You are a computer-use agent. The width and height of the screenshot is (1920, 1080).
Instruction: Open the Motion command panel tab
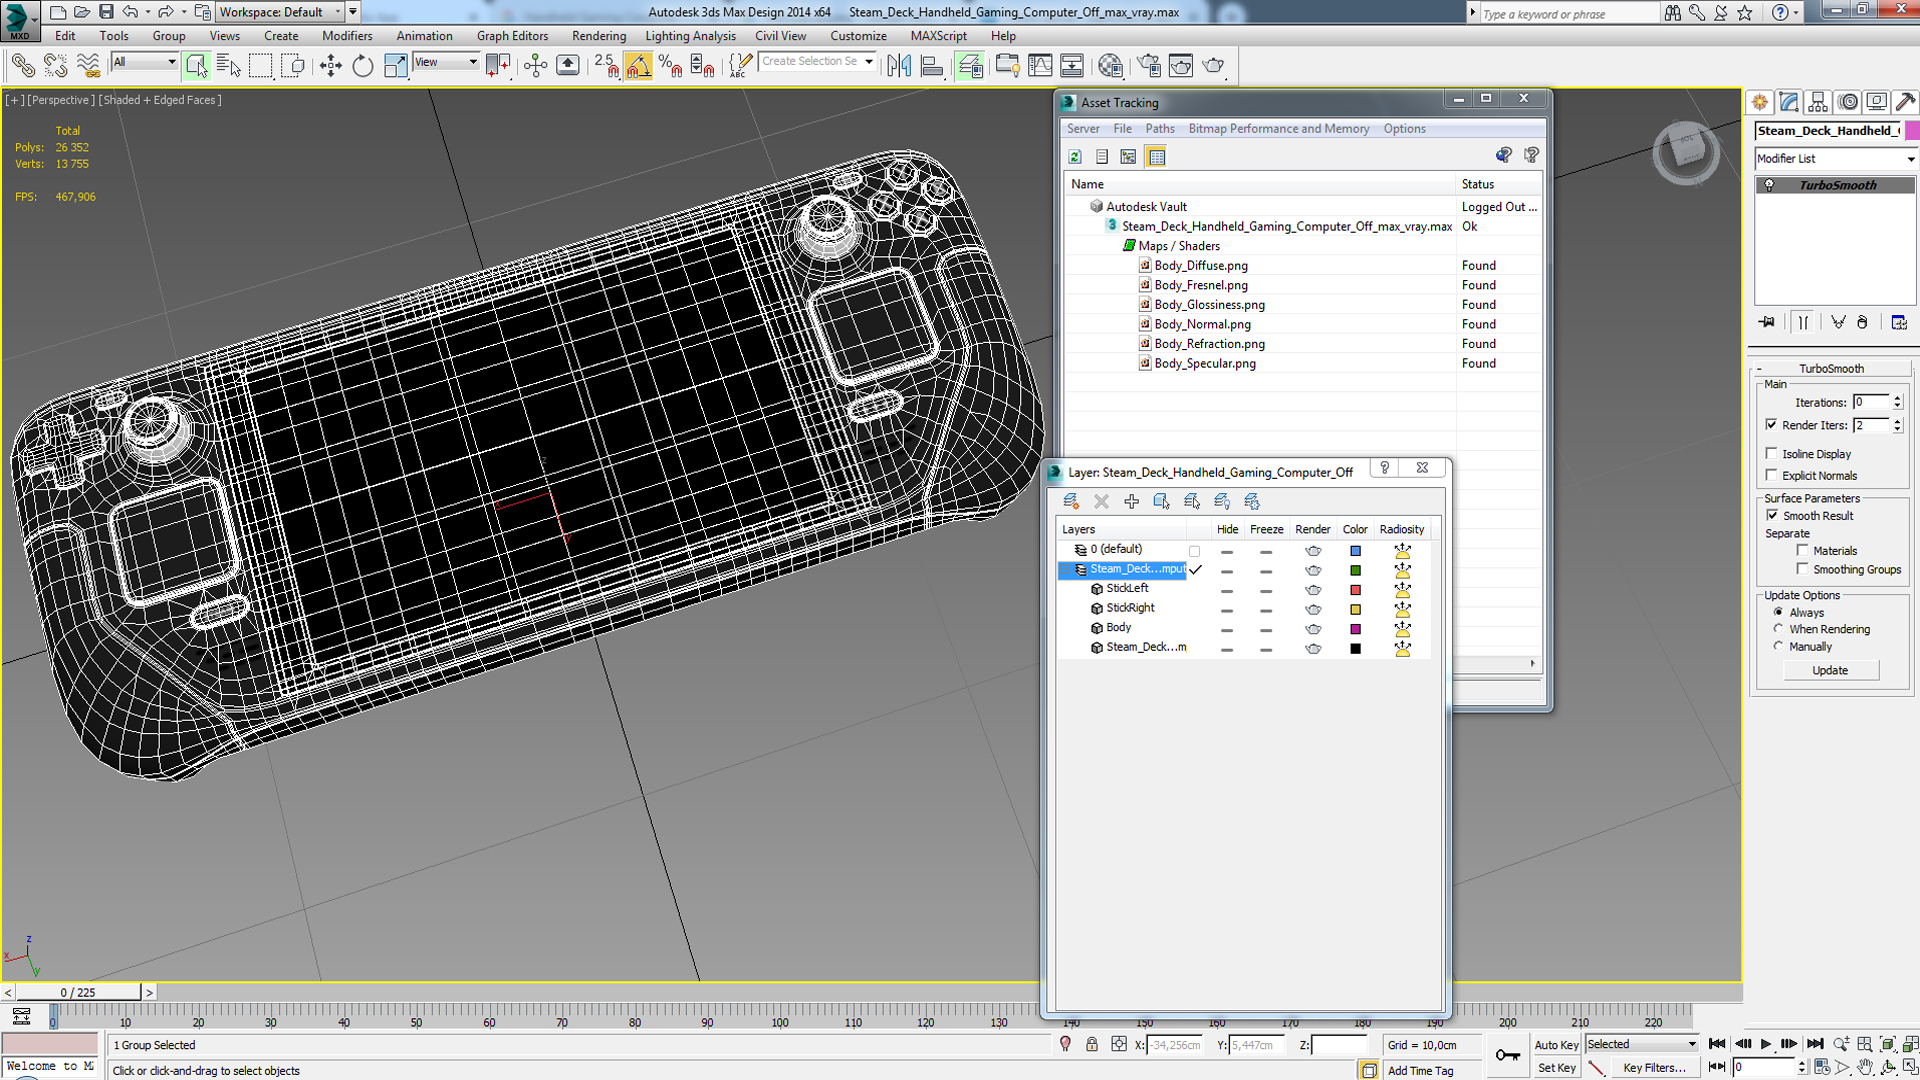point(1848,102)
